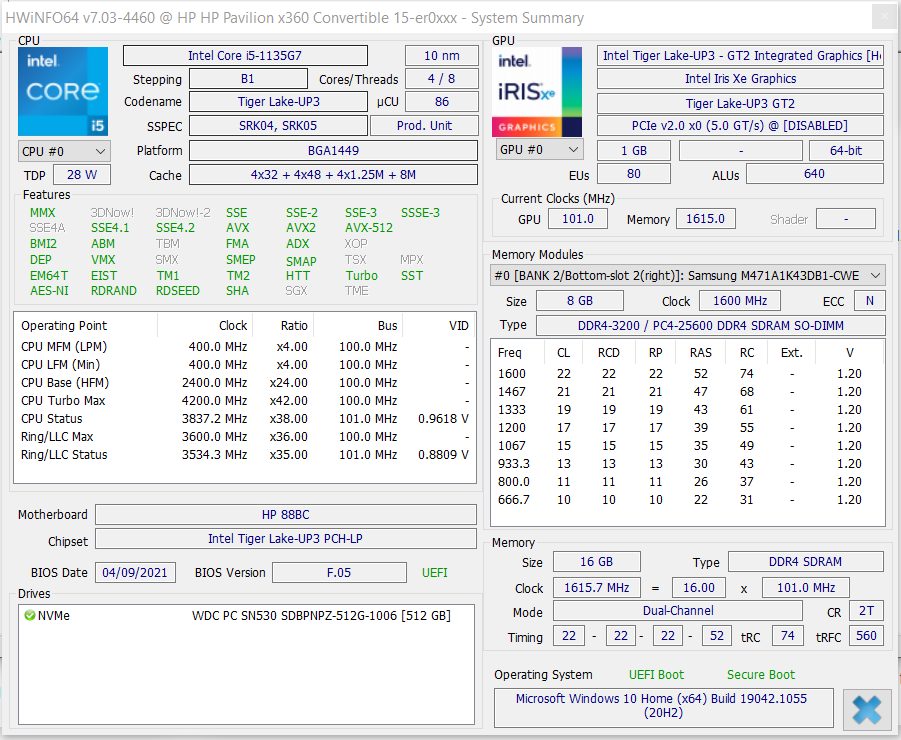901x740 pixels.
Task: Click the TDP 28 W value box
Action: (x=82, y=175)
